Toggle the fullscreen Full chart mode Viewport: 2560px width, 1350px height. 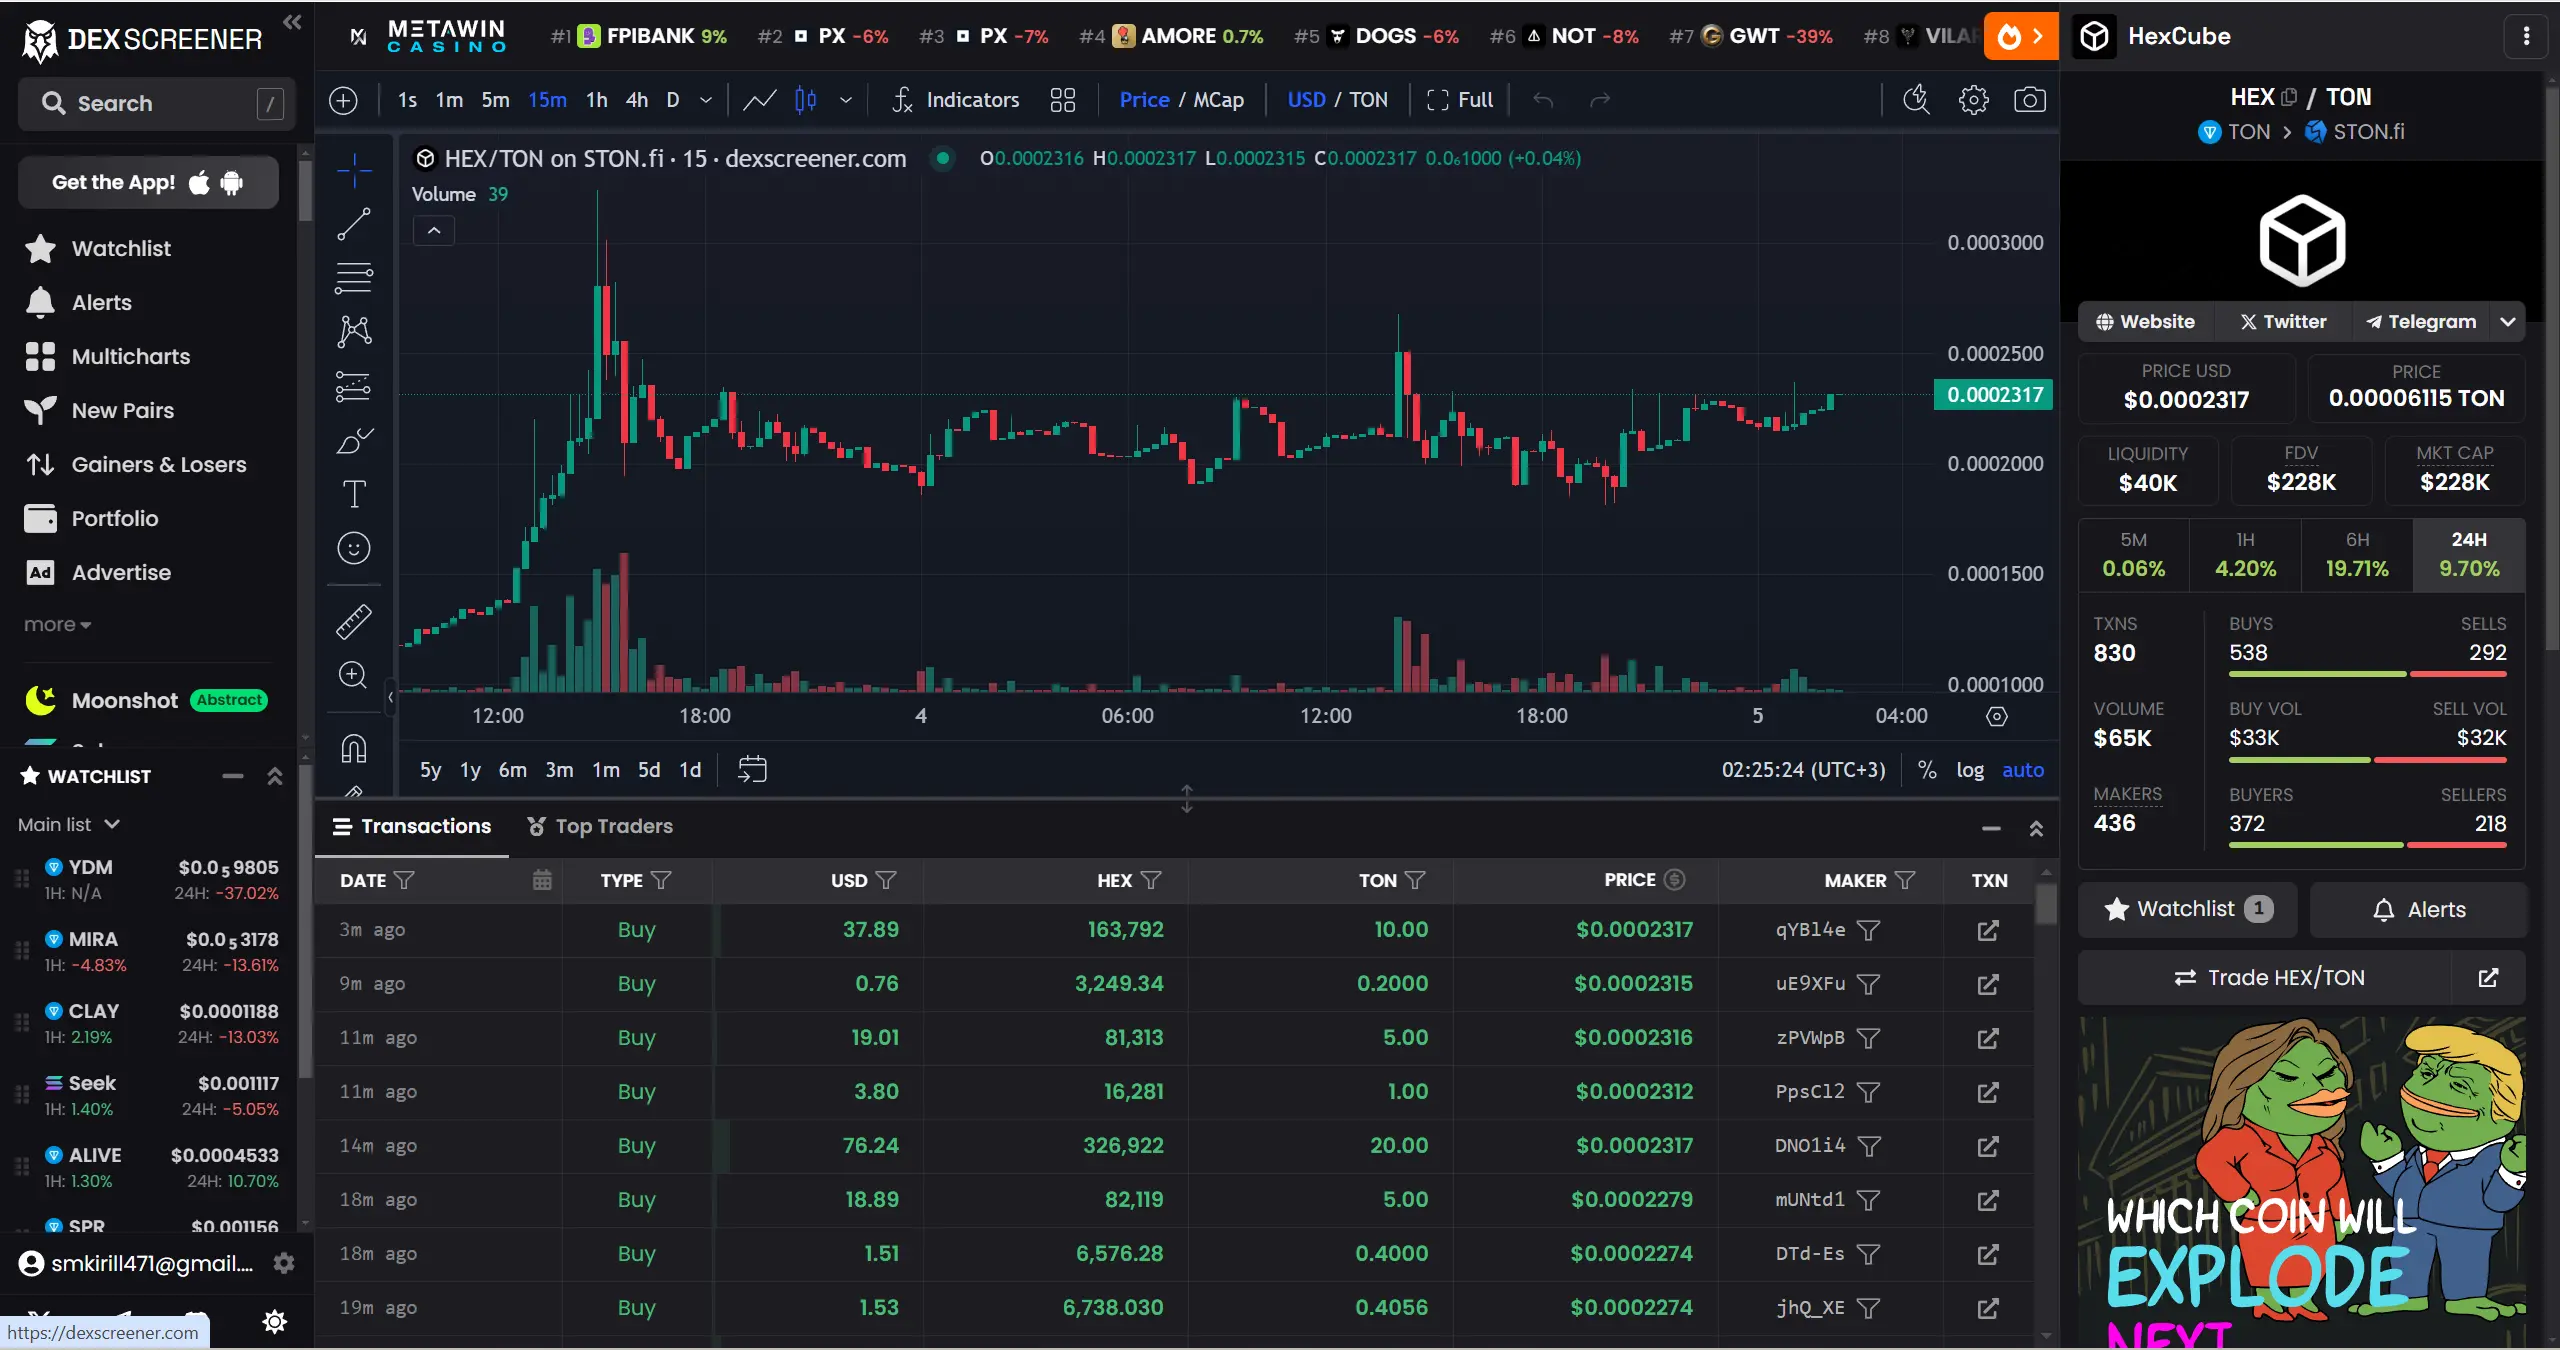click(1460, 100)
